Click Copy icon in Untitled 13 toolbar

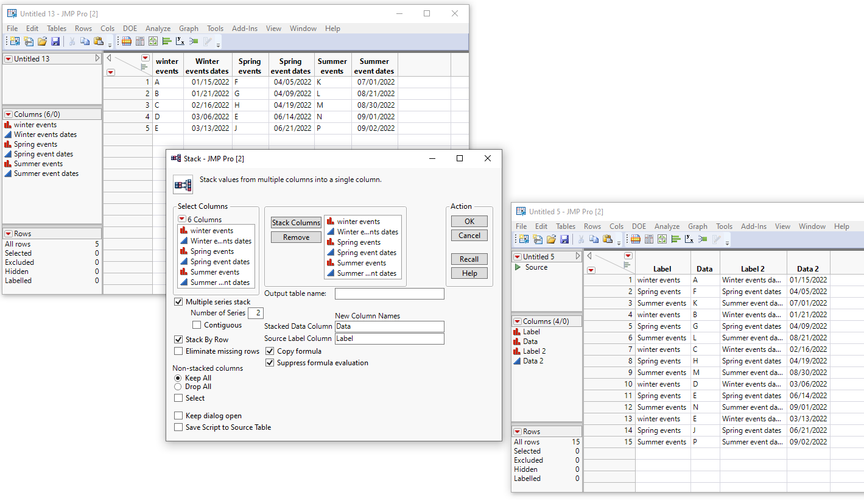85,41
